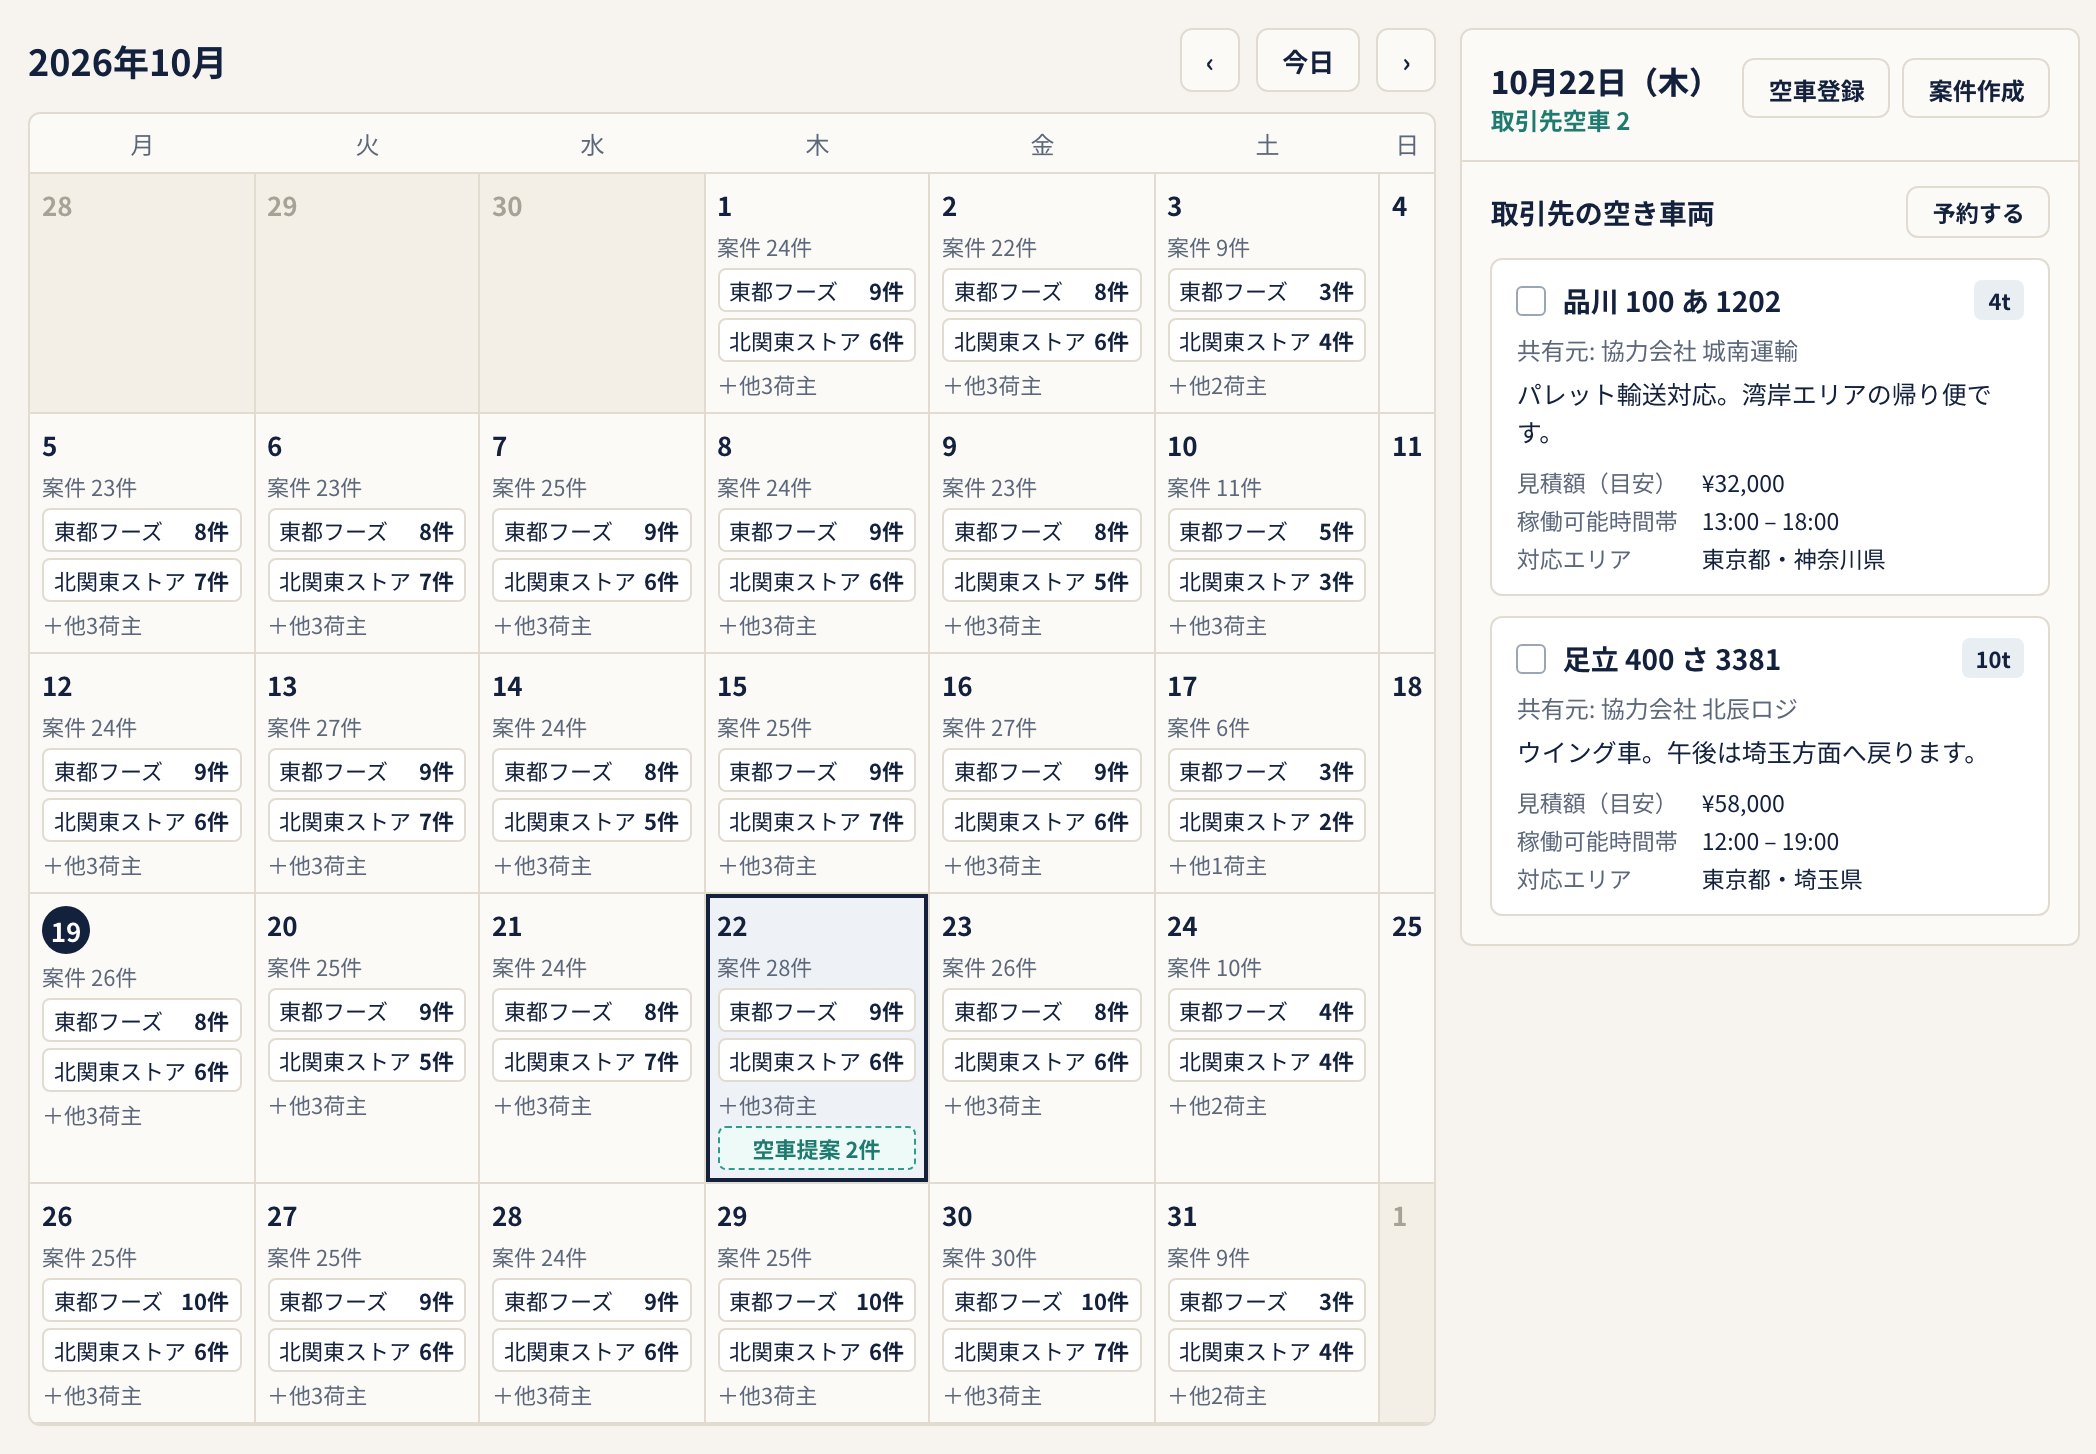Go to next month with right chevron

click(1405, 62)
